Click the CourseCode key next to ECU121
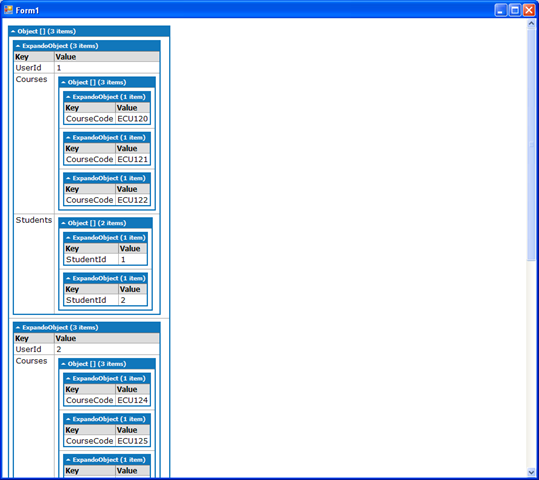Image resolution: width=539 pixels, height=480 pixels. point(90,159)
